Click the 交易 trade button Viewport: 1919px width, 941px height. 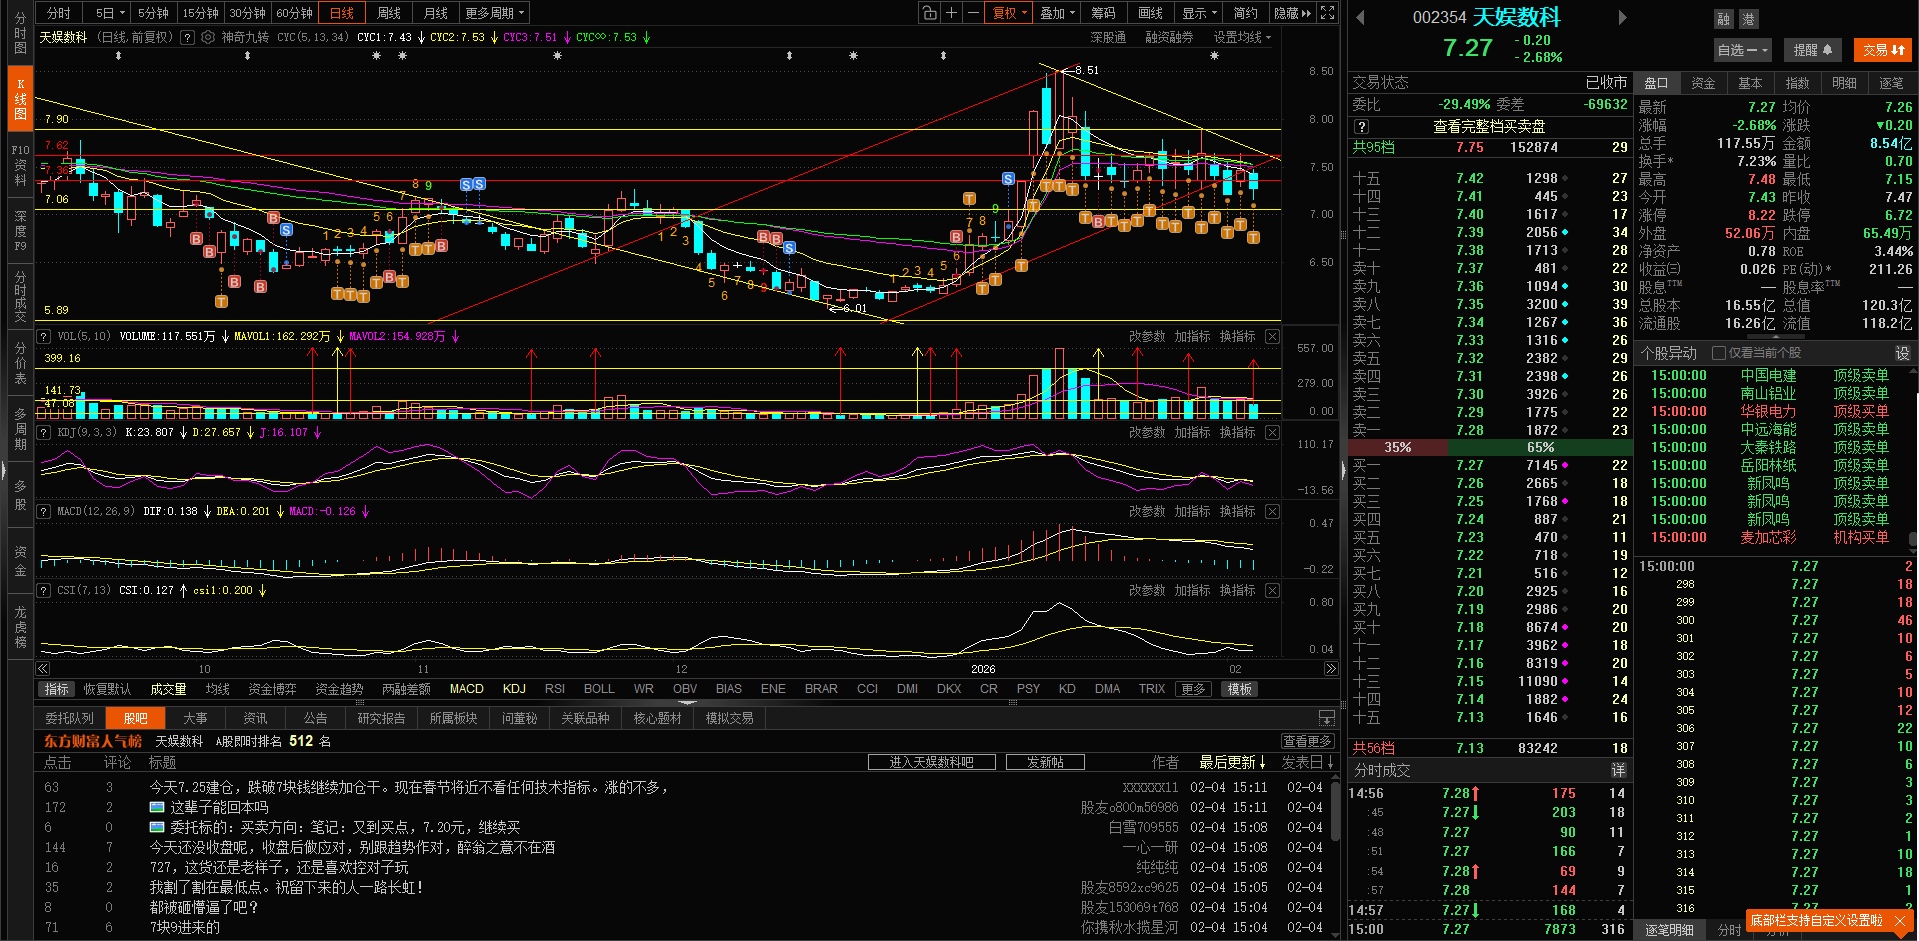click(x=1882, y=50)
